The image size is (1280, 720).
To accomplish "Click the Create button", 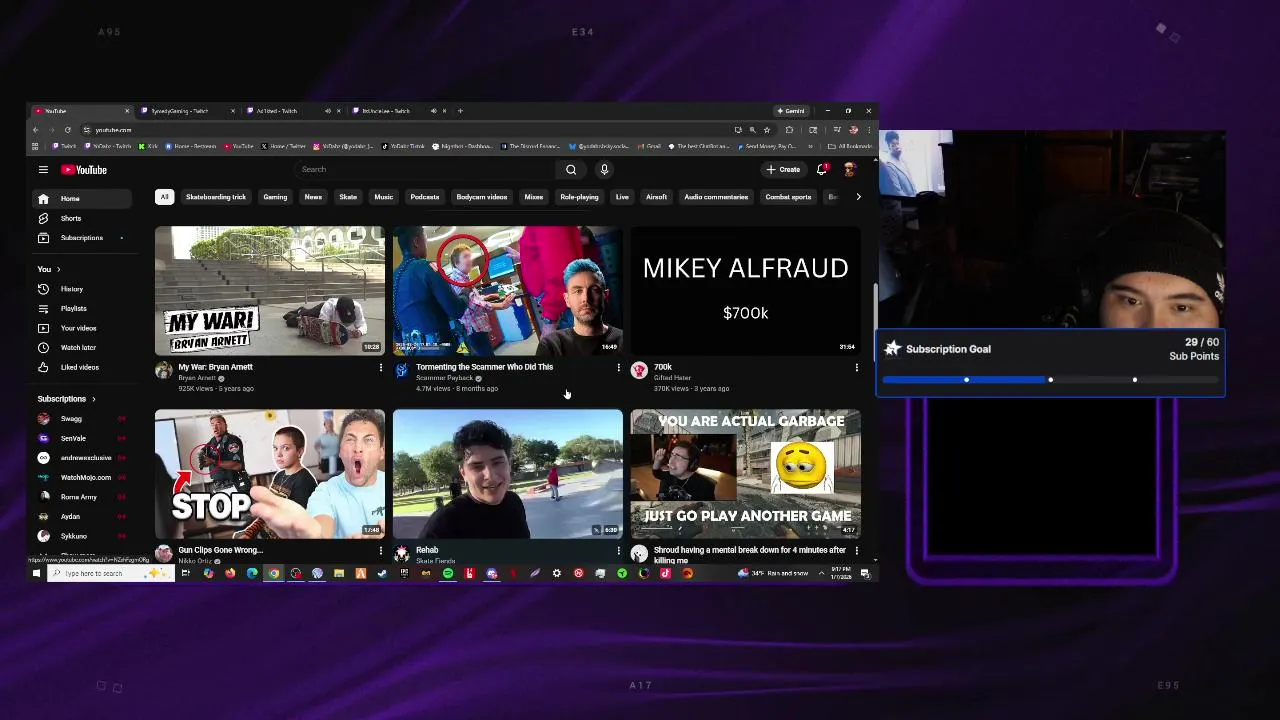I will click(x=783, y=170).
